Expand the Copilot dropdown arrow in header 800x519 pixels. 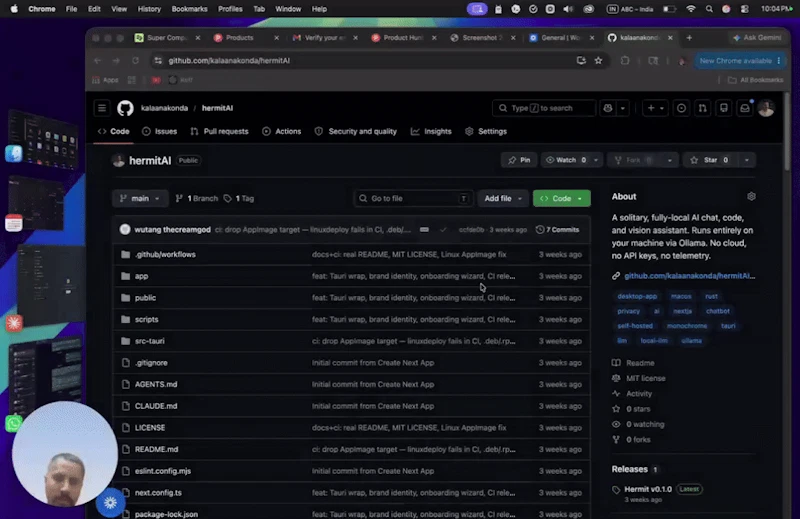pos(622,108)
